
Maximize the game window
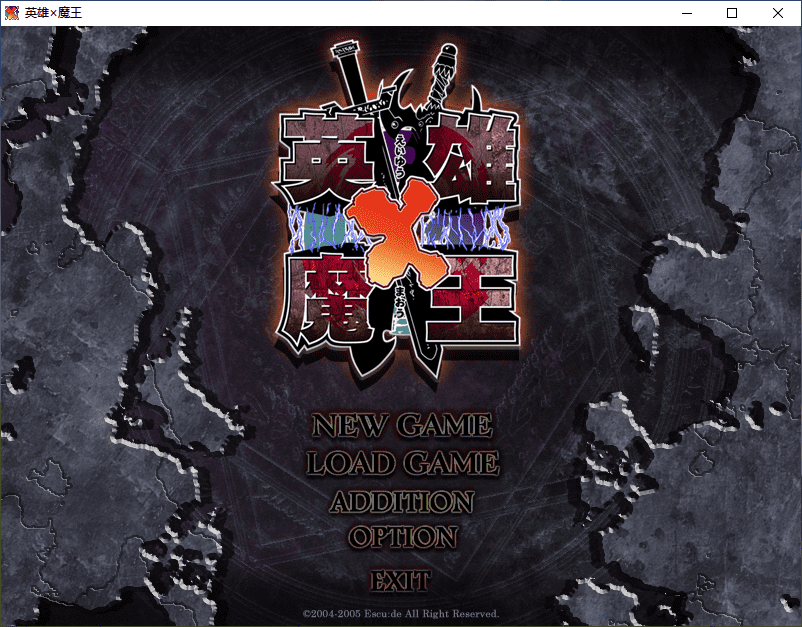[x=732, y=13]
